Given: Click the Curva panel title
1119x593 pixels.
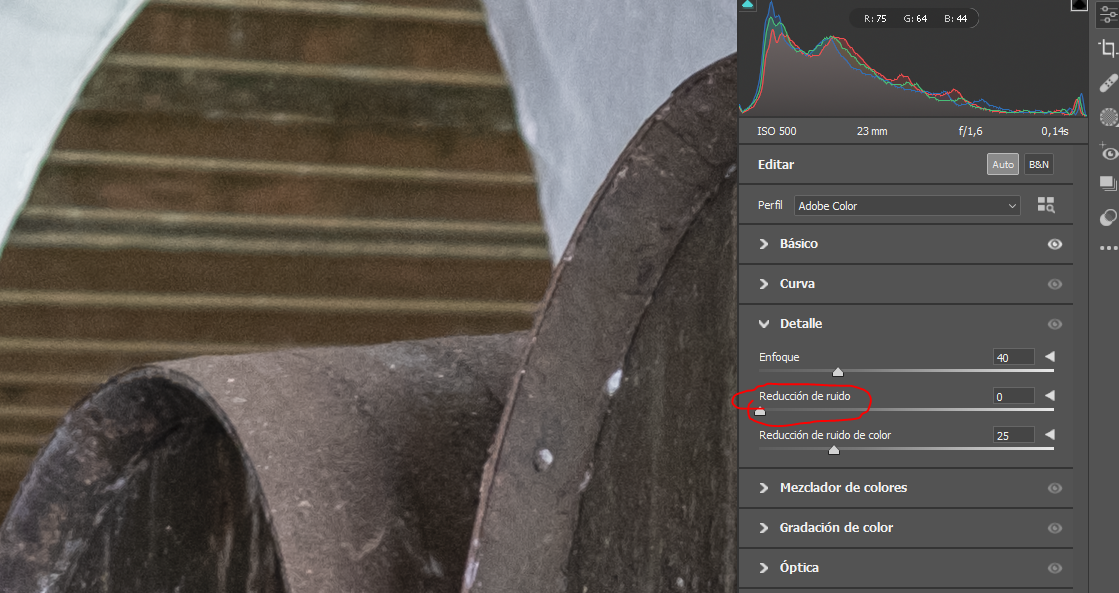Looking at the screenshot, I should point(797,284).
